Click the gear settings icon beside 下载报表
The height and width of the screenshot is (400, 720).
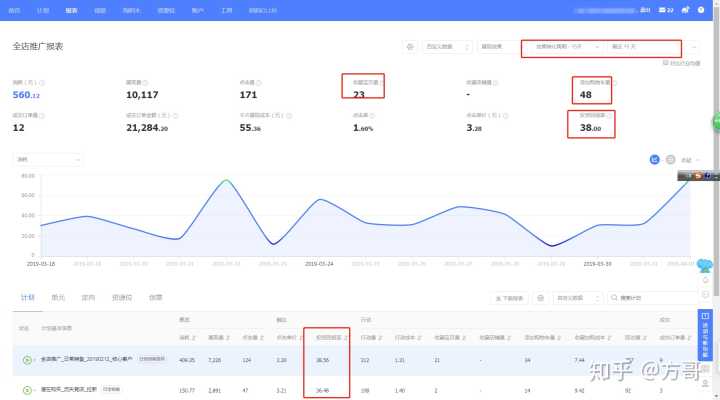pyautogui.click(x=541, y=298)
